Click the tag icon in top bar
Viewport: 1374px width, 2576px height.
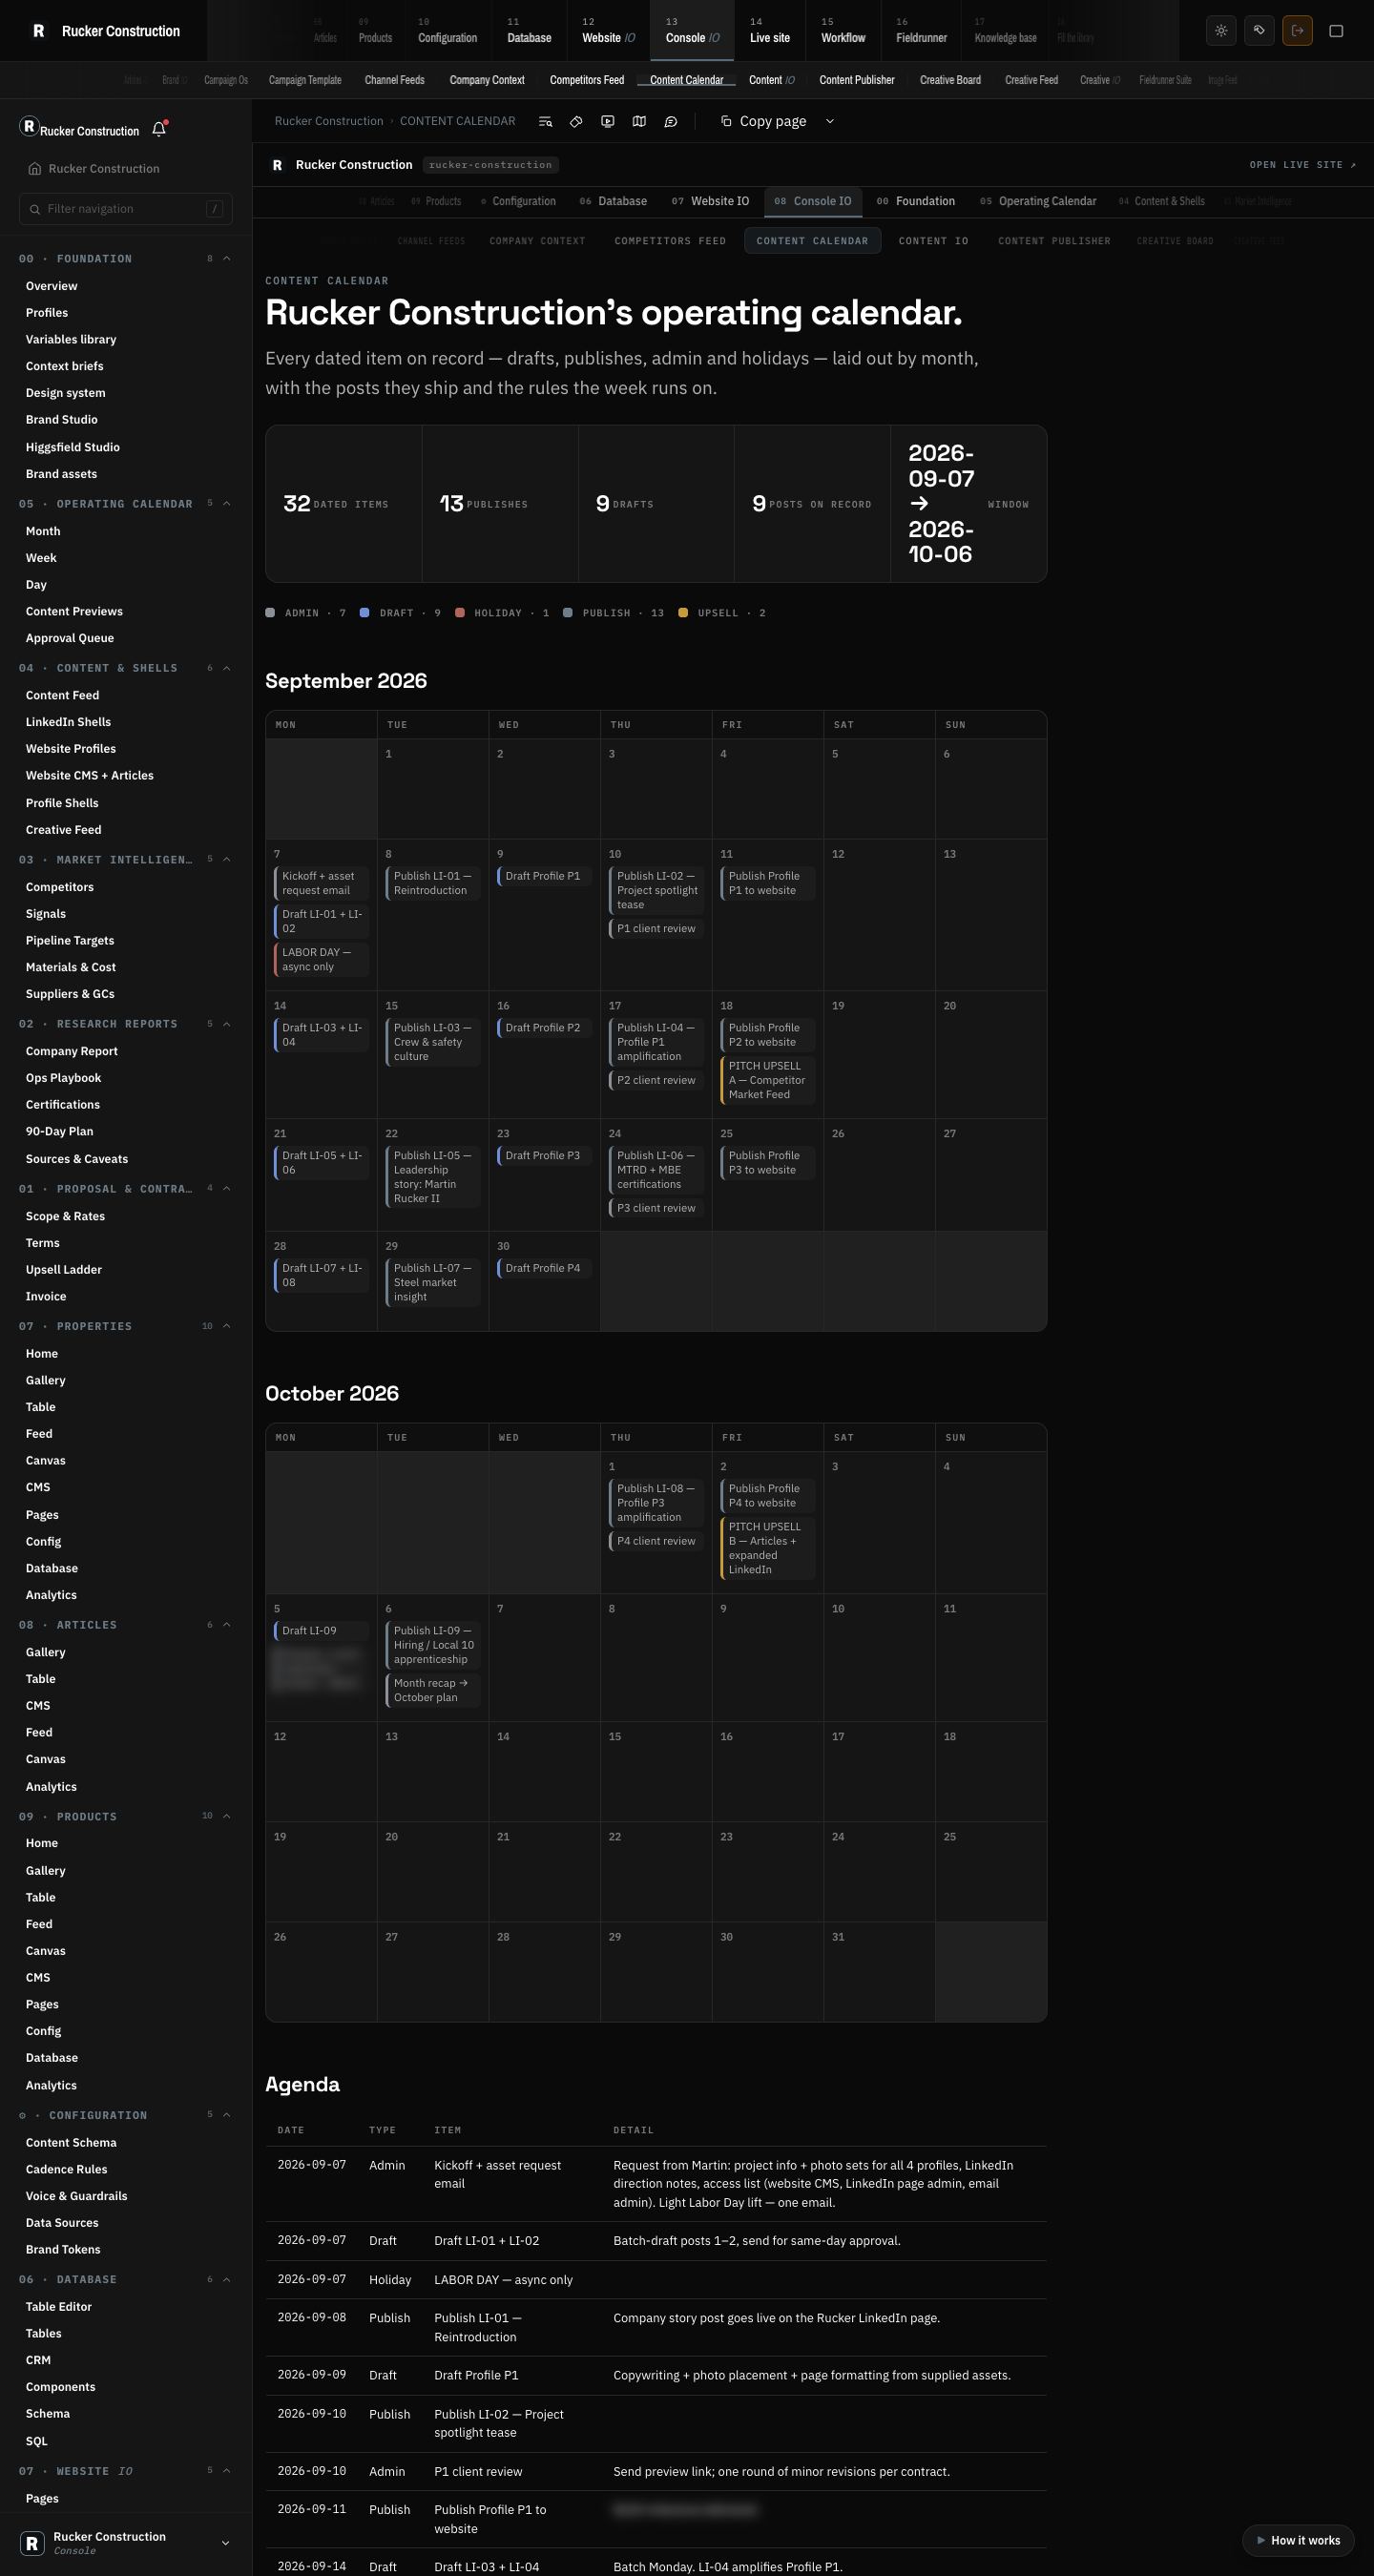(1259, 31)
